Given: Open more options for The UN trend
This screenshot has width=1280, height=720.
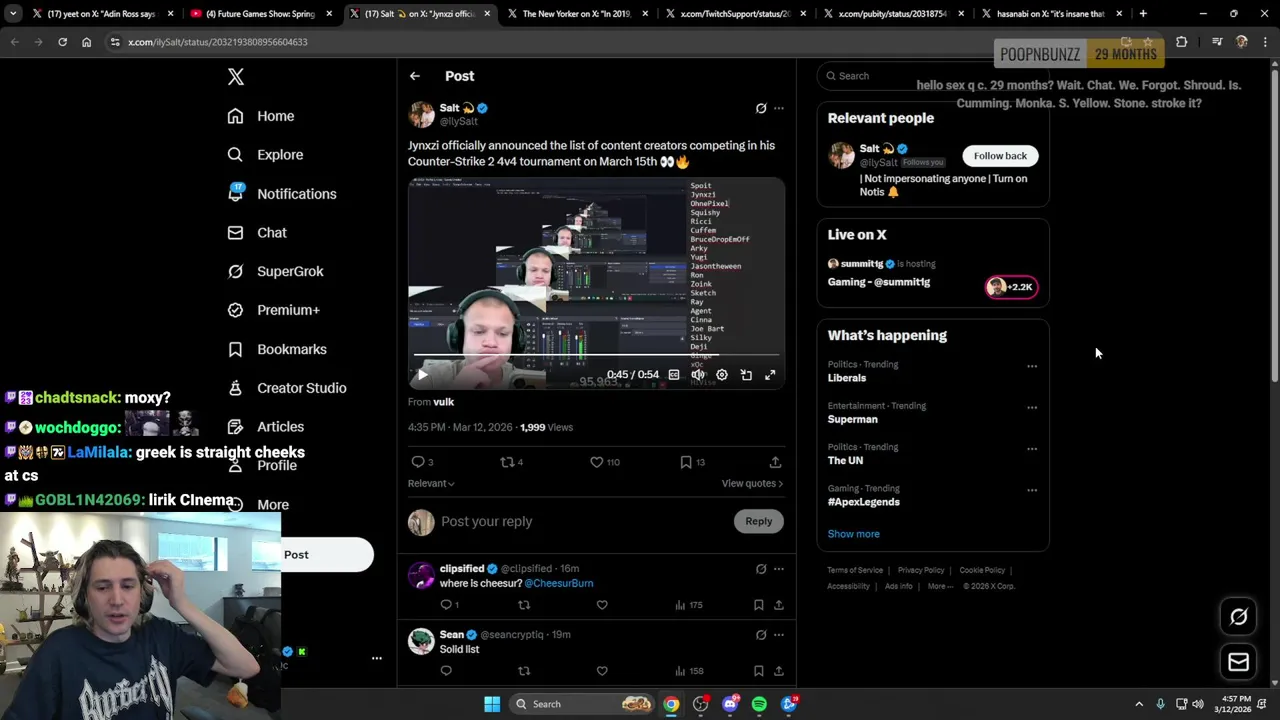Looking at the screenshot, I should [1032, 449].
